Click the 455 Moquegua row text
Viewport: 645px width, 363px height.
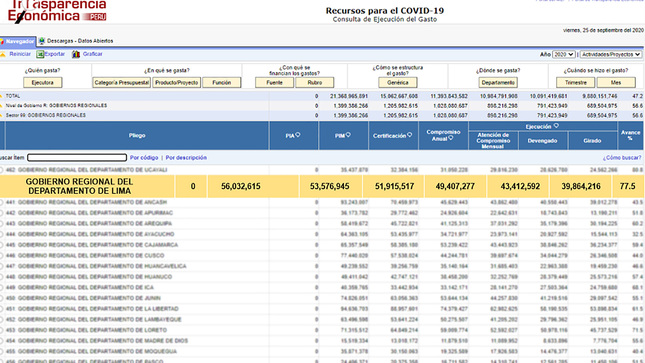[91, 351]
